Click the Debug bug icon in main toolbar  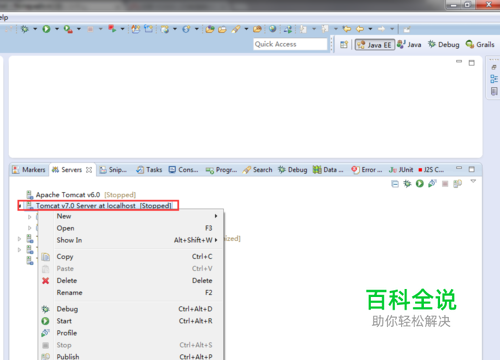(25, 29)
